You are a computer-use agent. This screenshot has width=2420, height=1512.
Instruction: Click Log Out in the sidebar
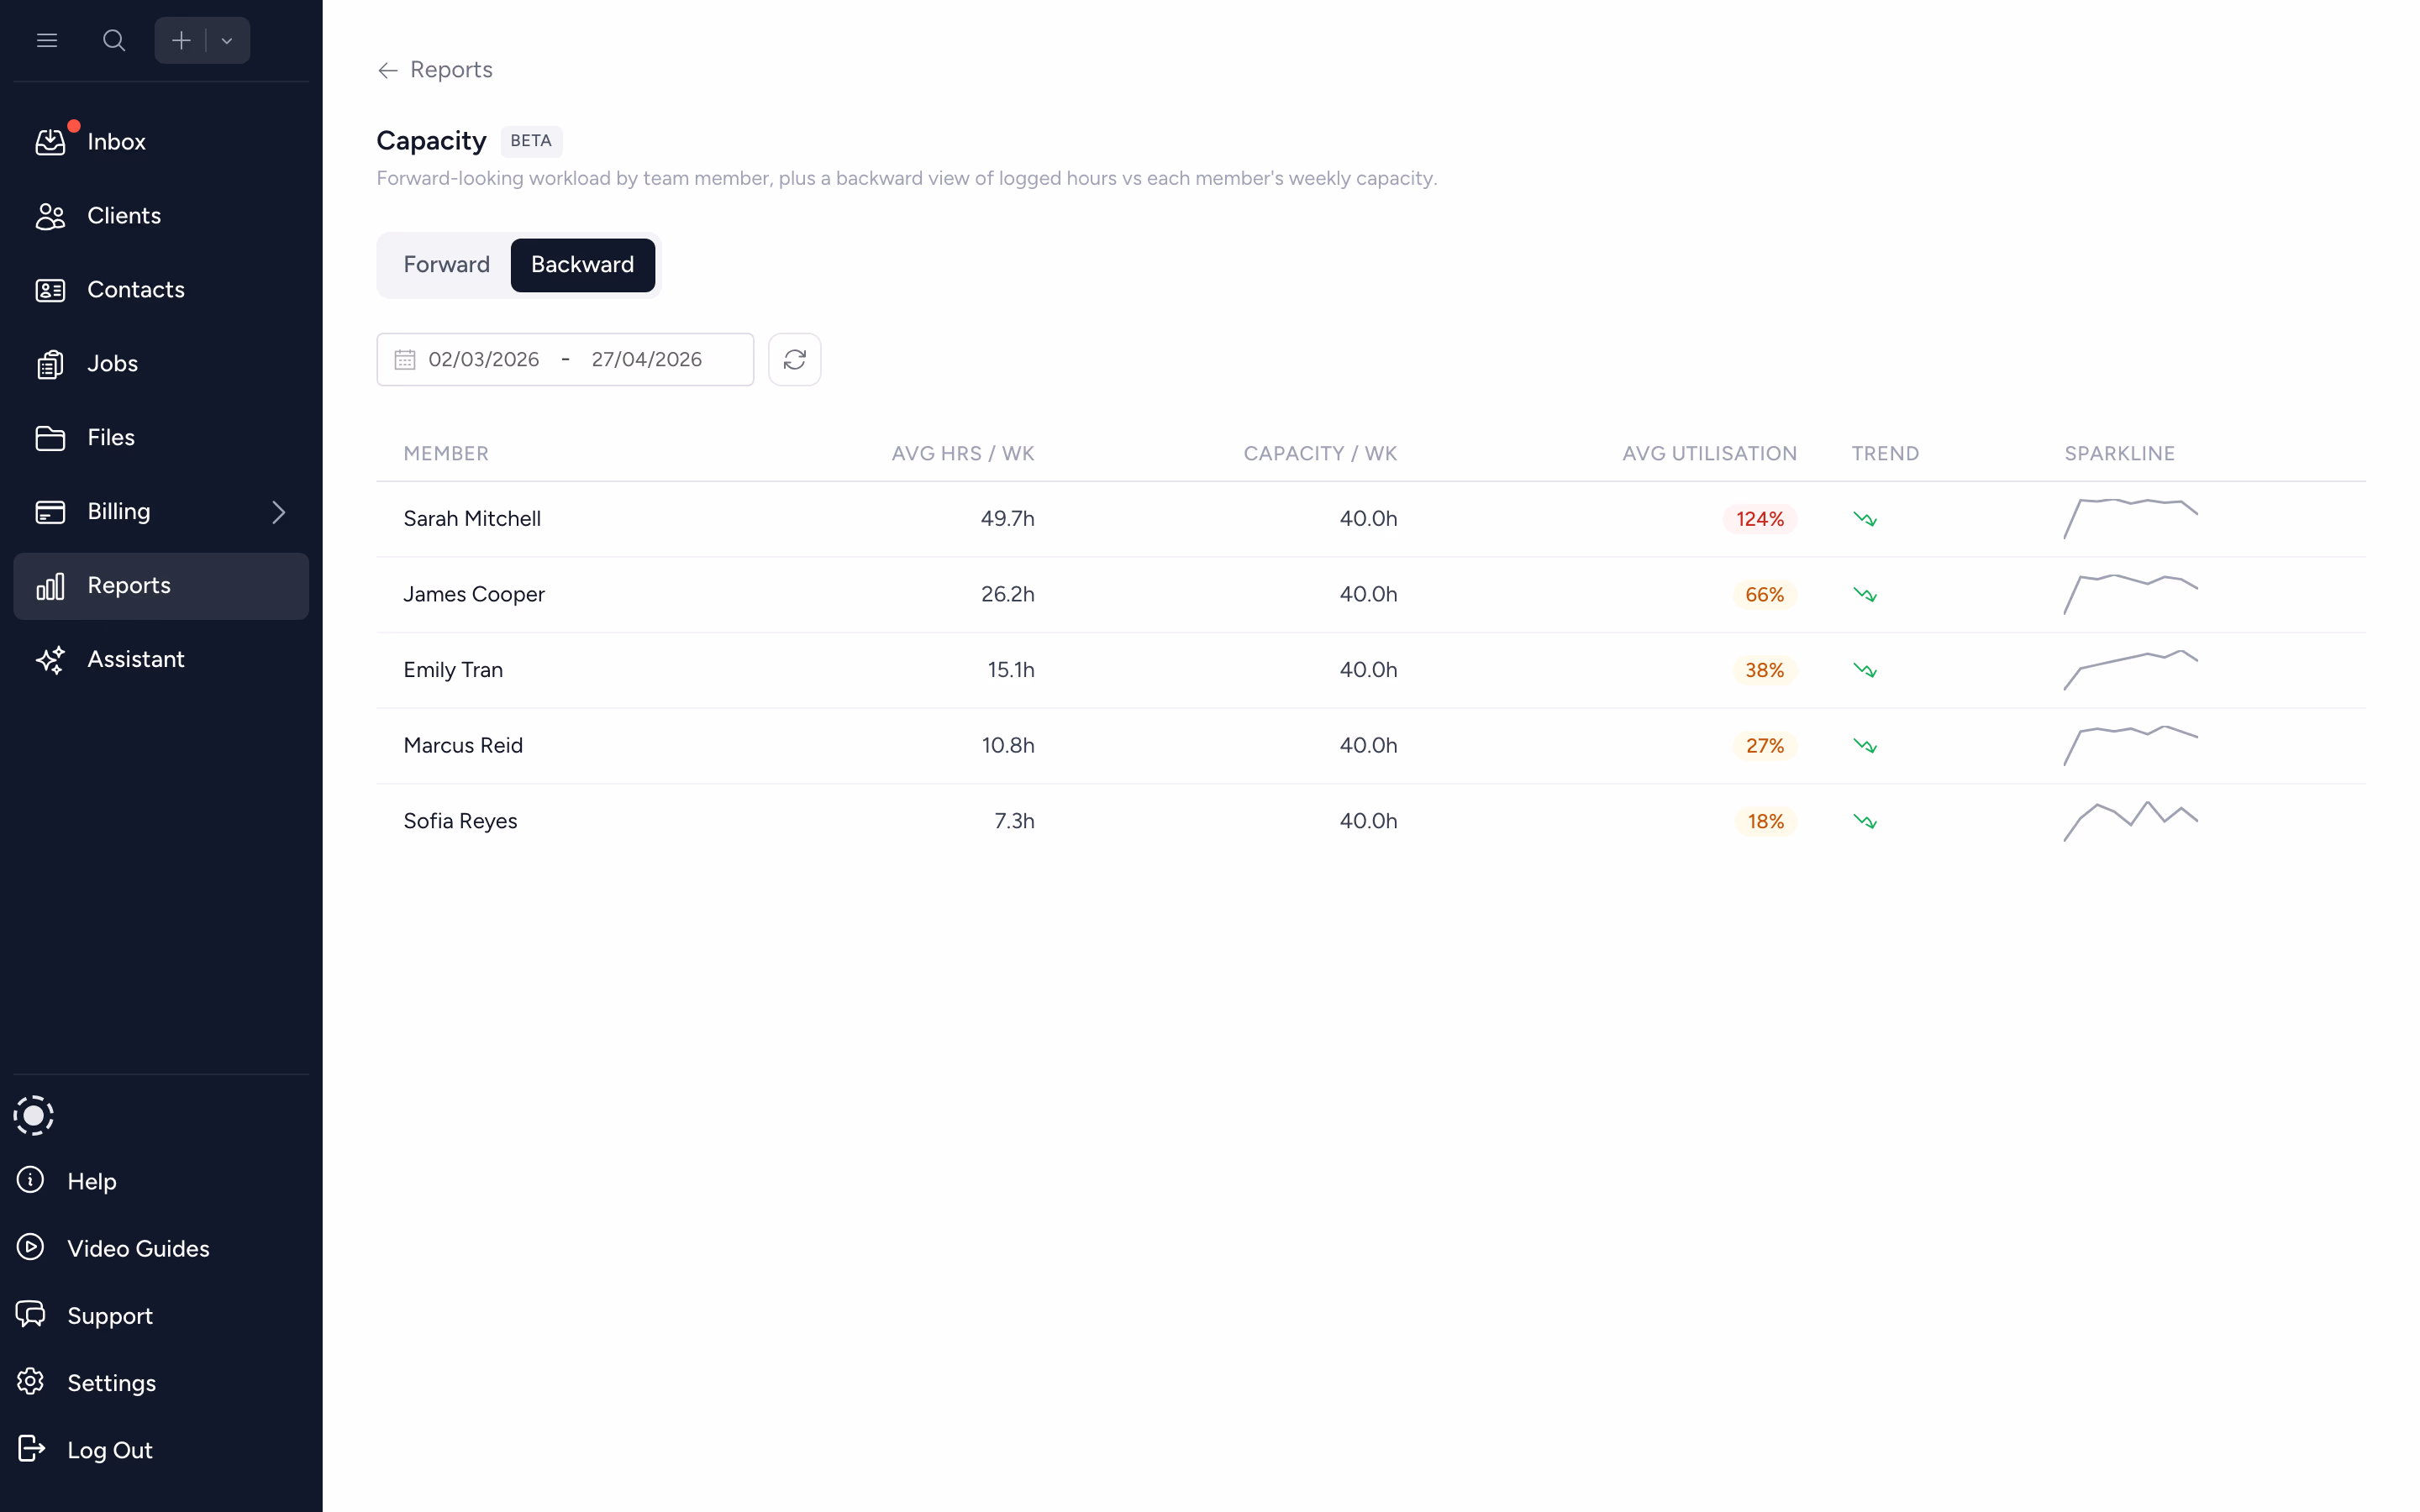click(109, 1450)
